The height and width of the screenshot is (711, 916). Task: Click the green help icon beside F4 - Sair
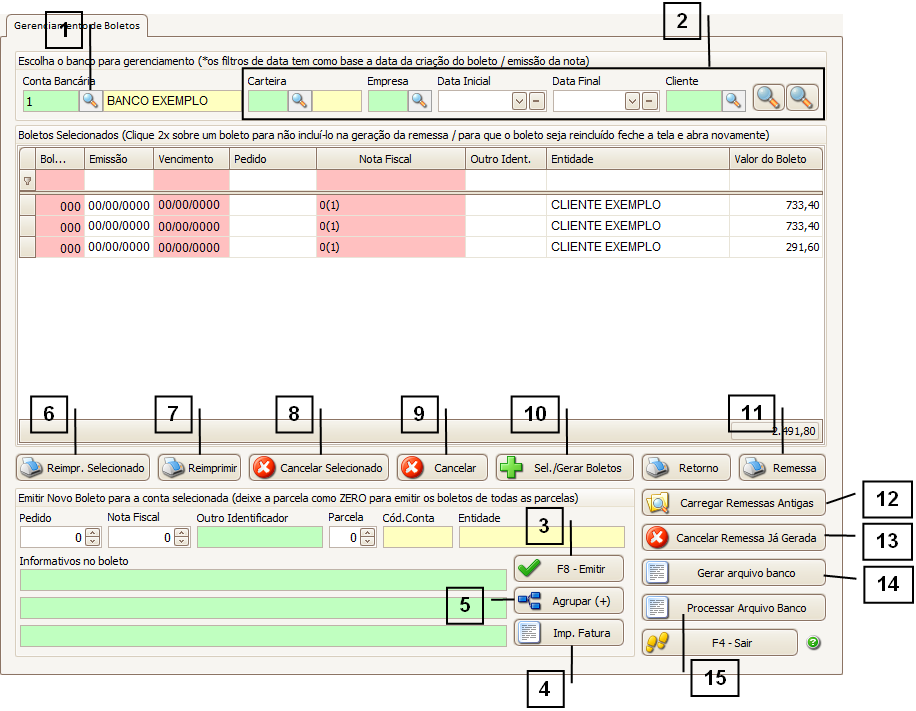[813, 642]
